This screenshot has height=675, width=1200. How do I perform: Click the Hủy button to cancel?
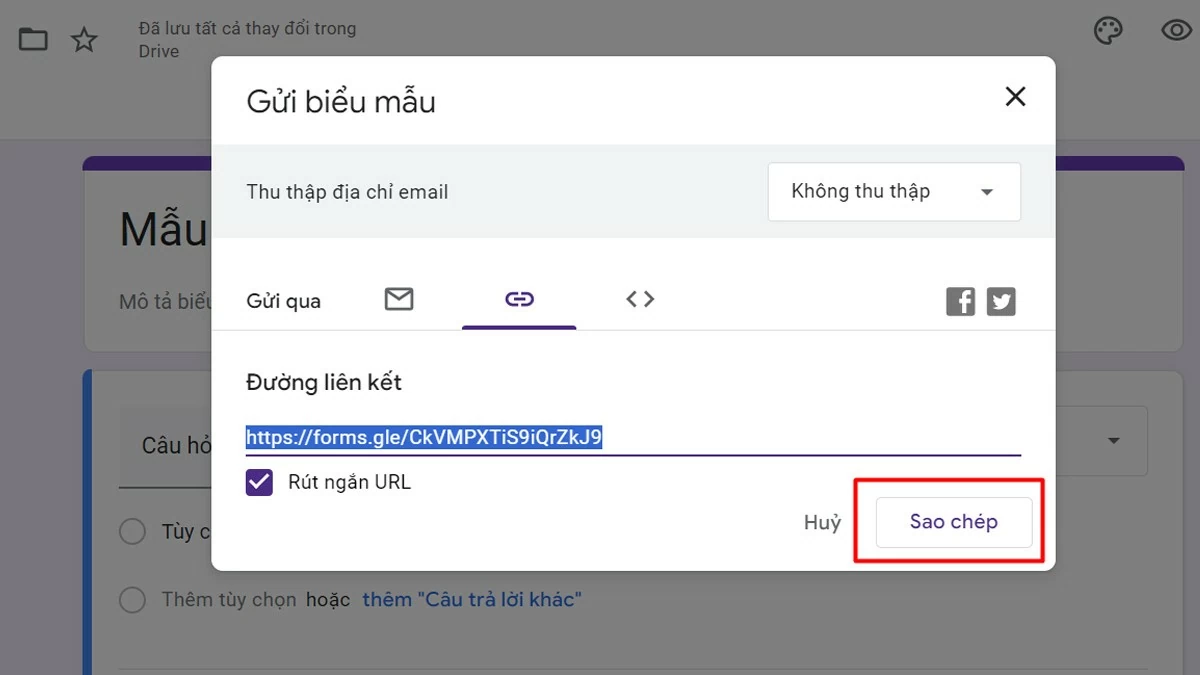822,521
